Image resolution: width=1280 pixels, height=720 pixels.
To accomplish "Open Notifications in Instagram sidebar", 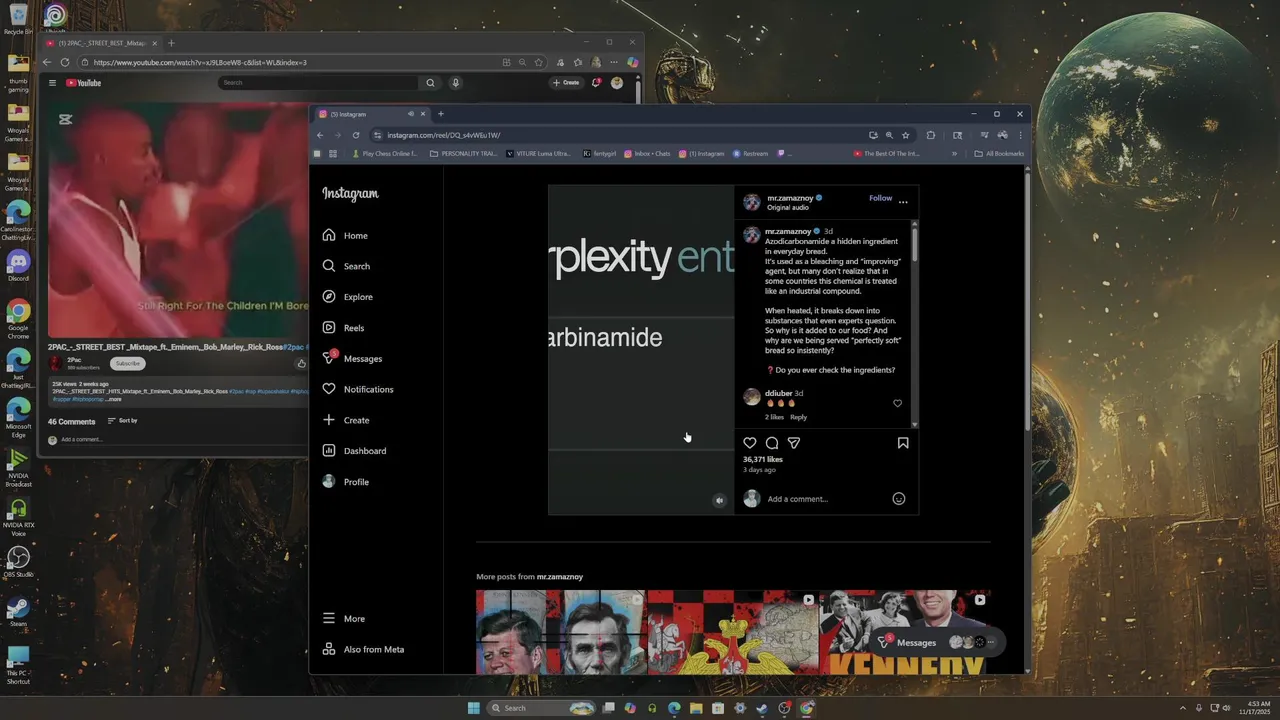I will click(357, 389).
